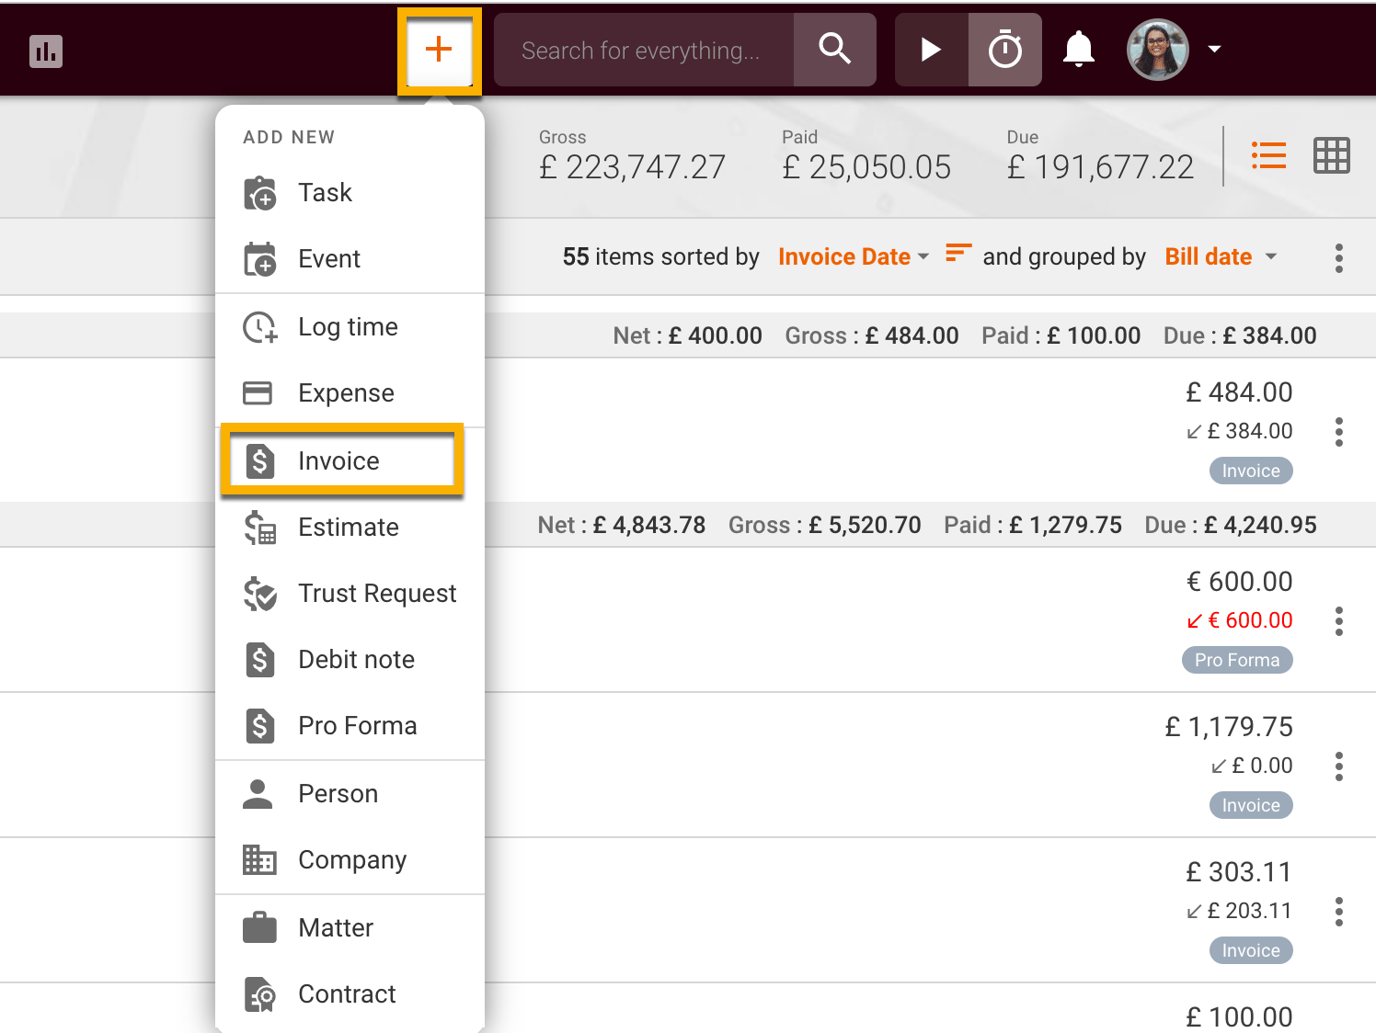The image size is (1376, 1033).
Task: Open notifications via the bell icon
Action: [1078, 49]
